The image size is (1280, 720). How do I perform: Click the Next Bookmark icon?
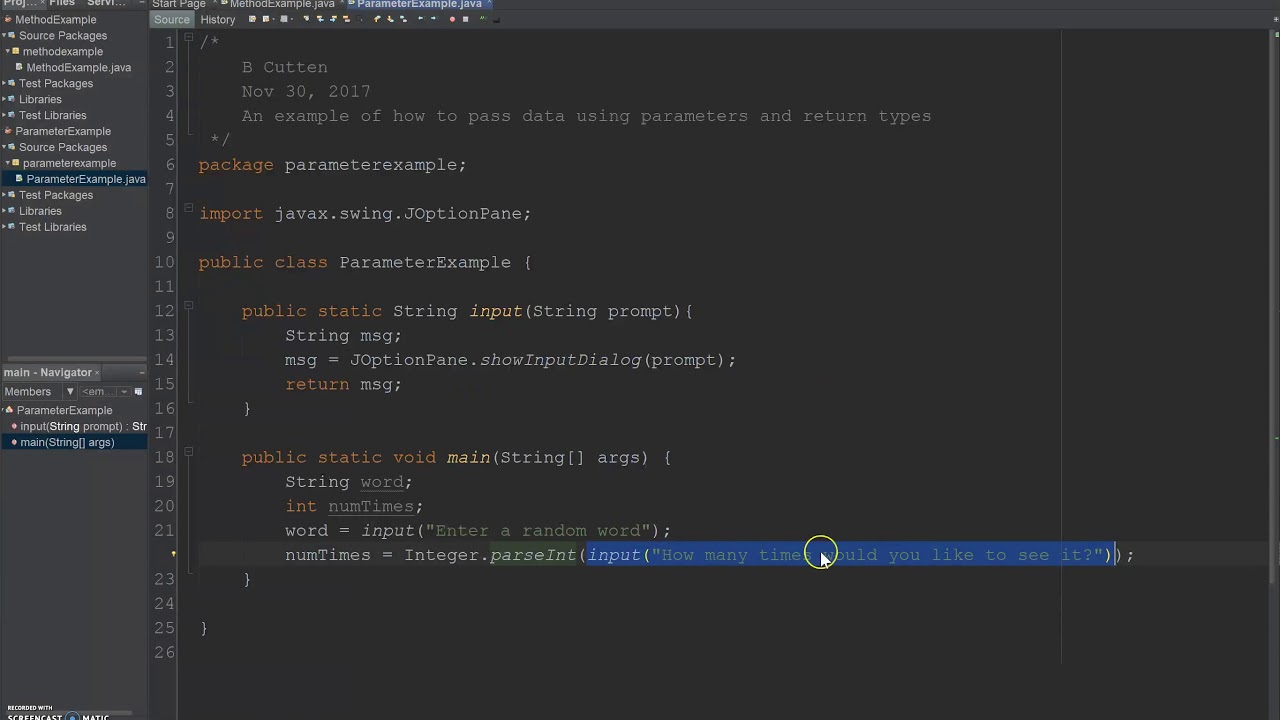pos(390,19)
